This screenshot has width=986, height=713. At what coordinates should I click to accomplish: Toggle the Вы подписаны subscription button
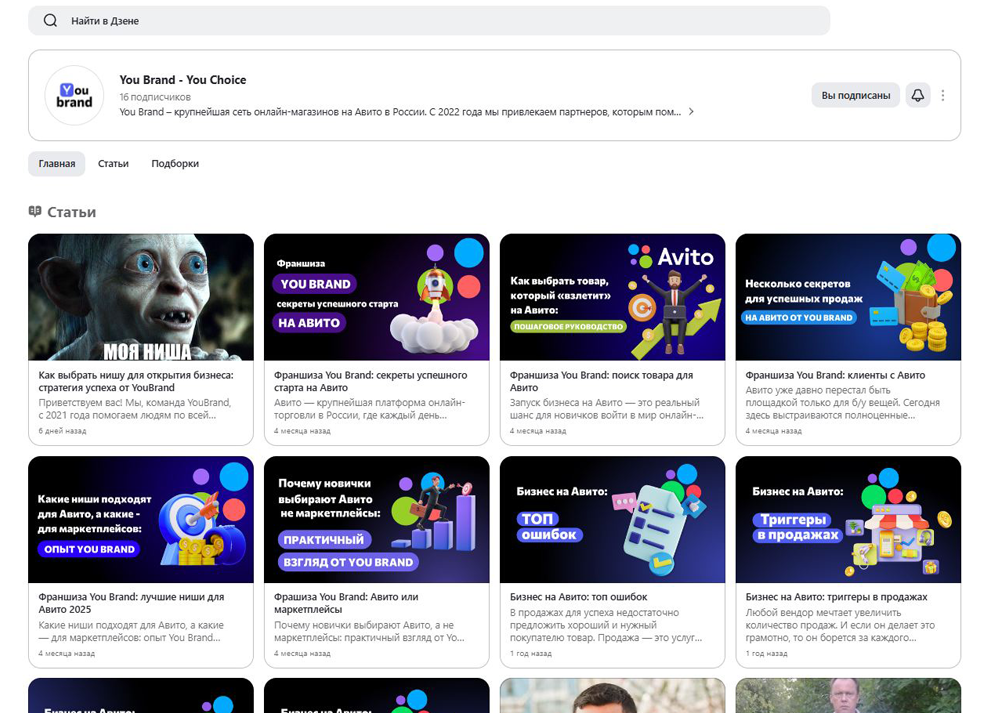(855, 95)
